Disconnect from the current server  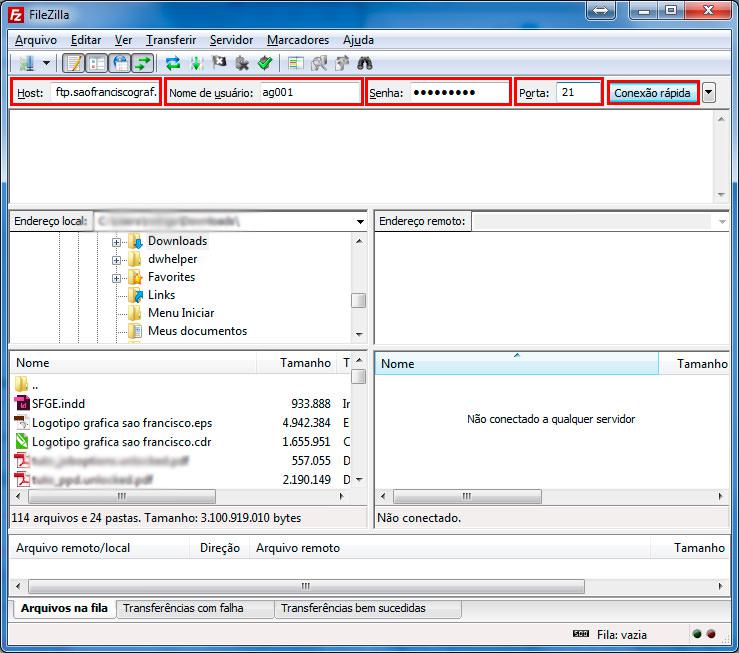[x=242, y=63]
